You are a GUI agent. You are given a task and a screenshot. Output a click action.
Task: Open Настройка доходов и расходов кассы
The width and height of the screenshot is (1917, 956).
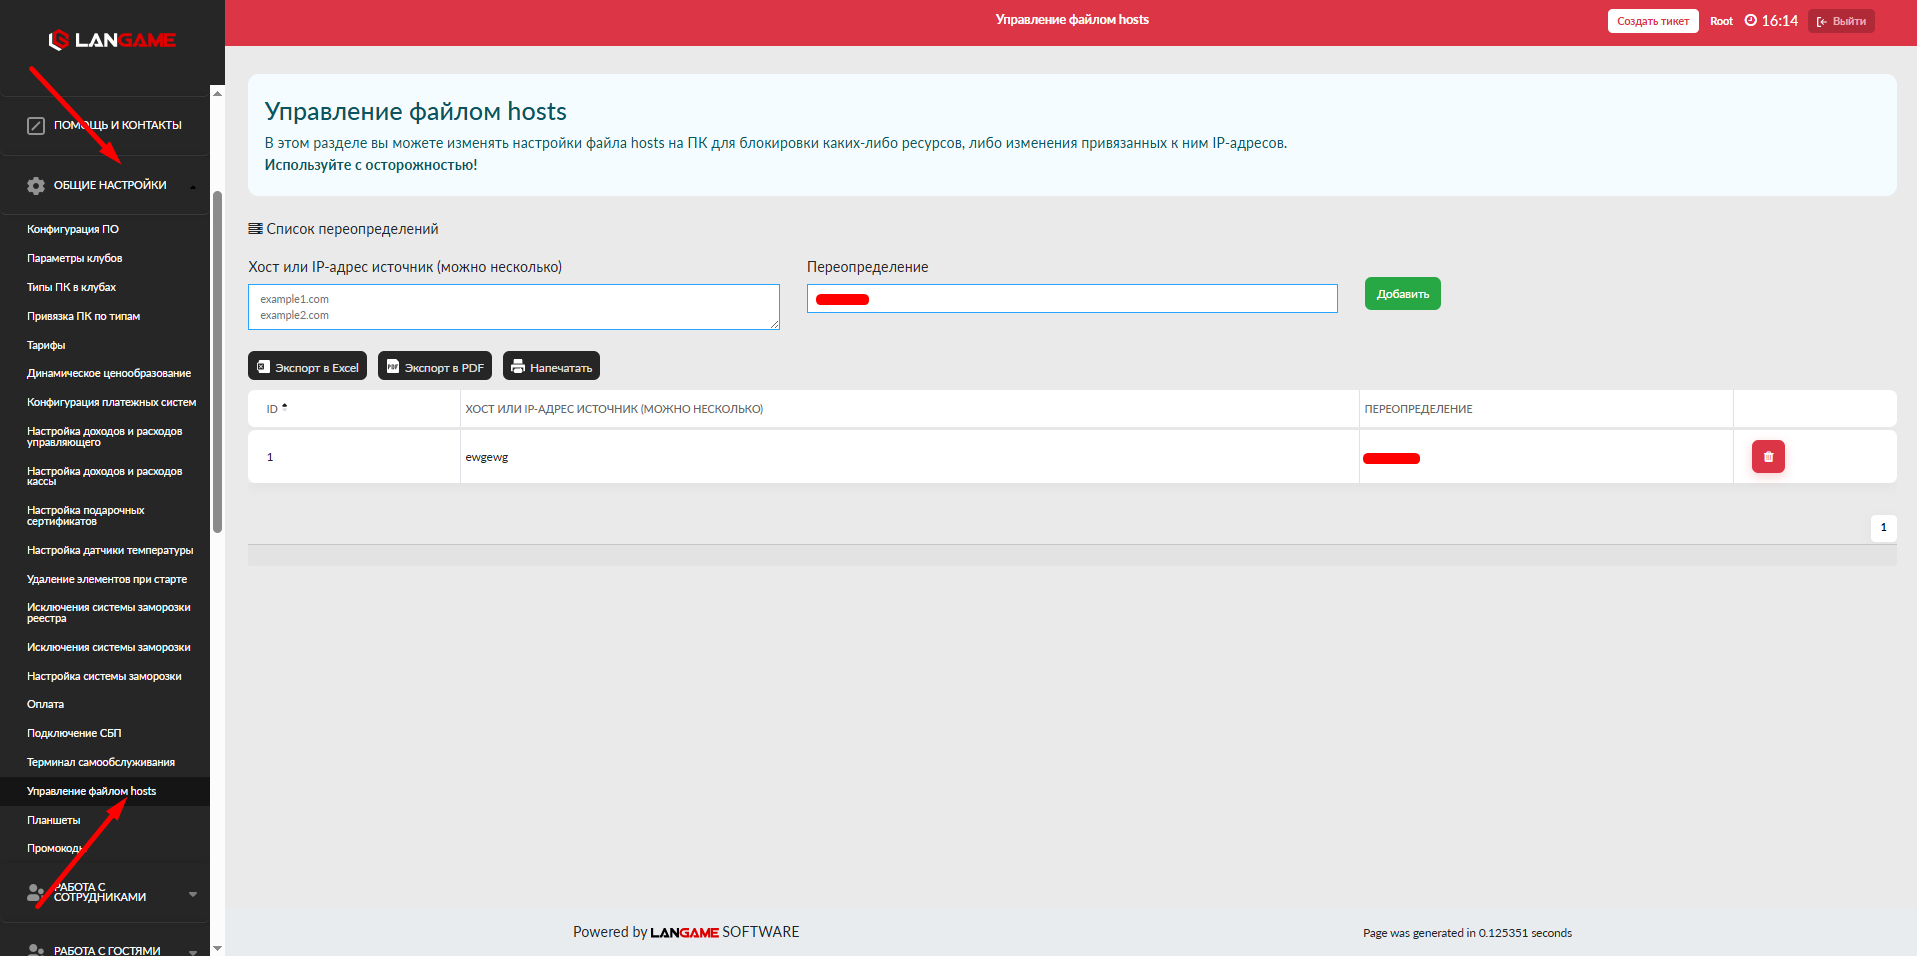pos(104,476)
